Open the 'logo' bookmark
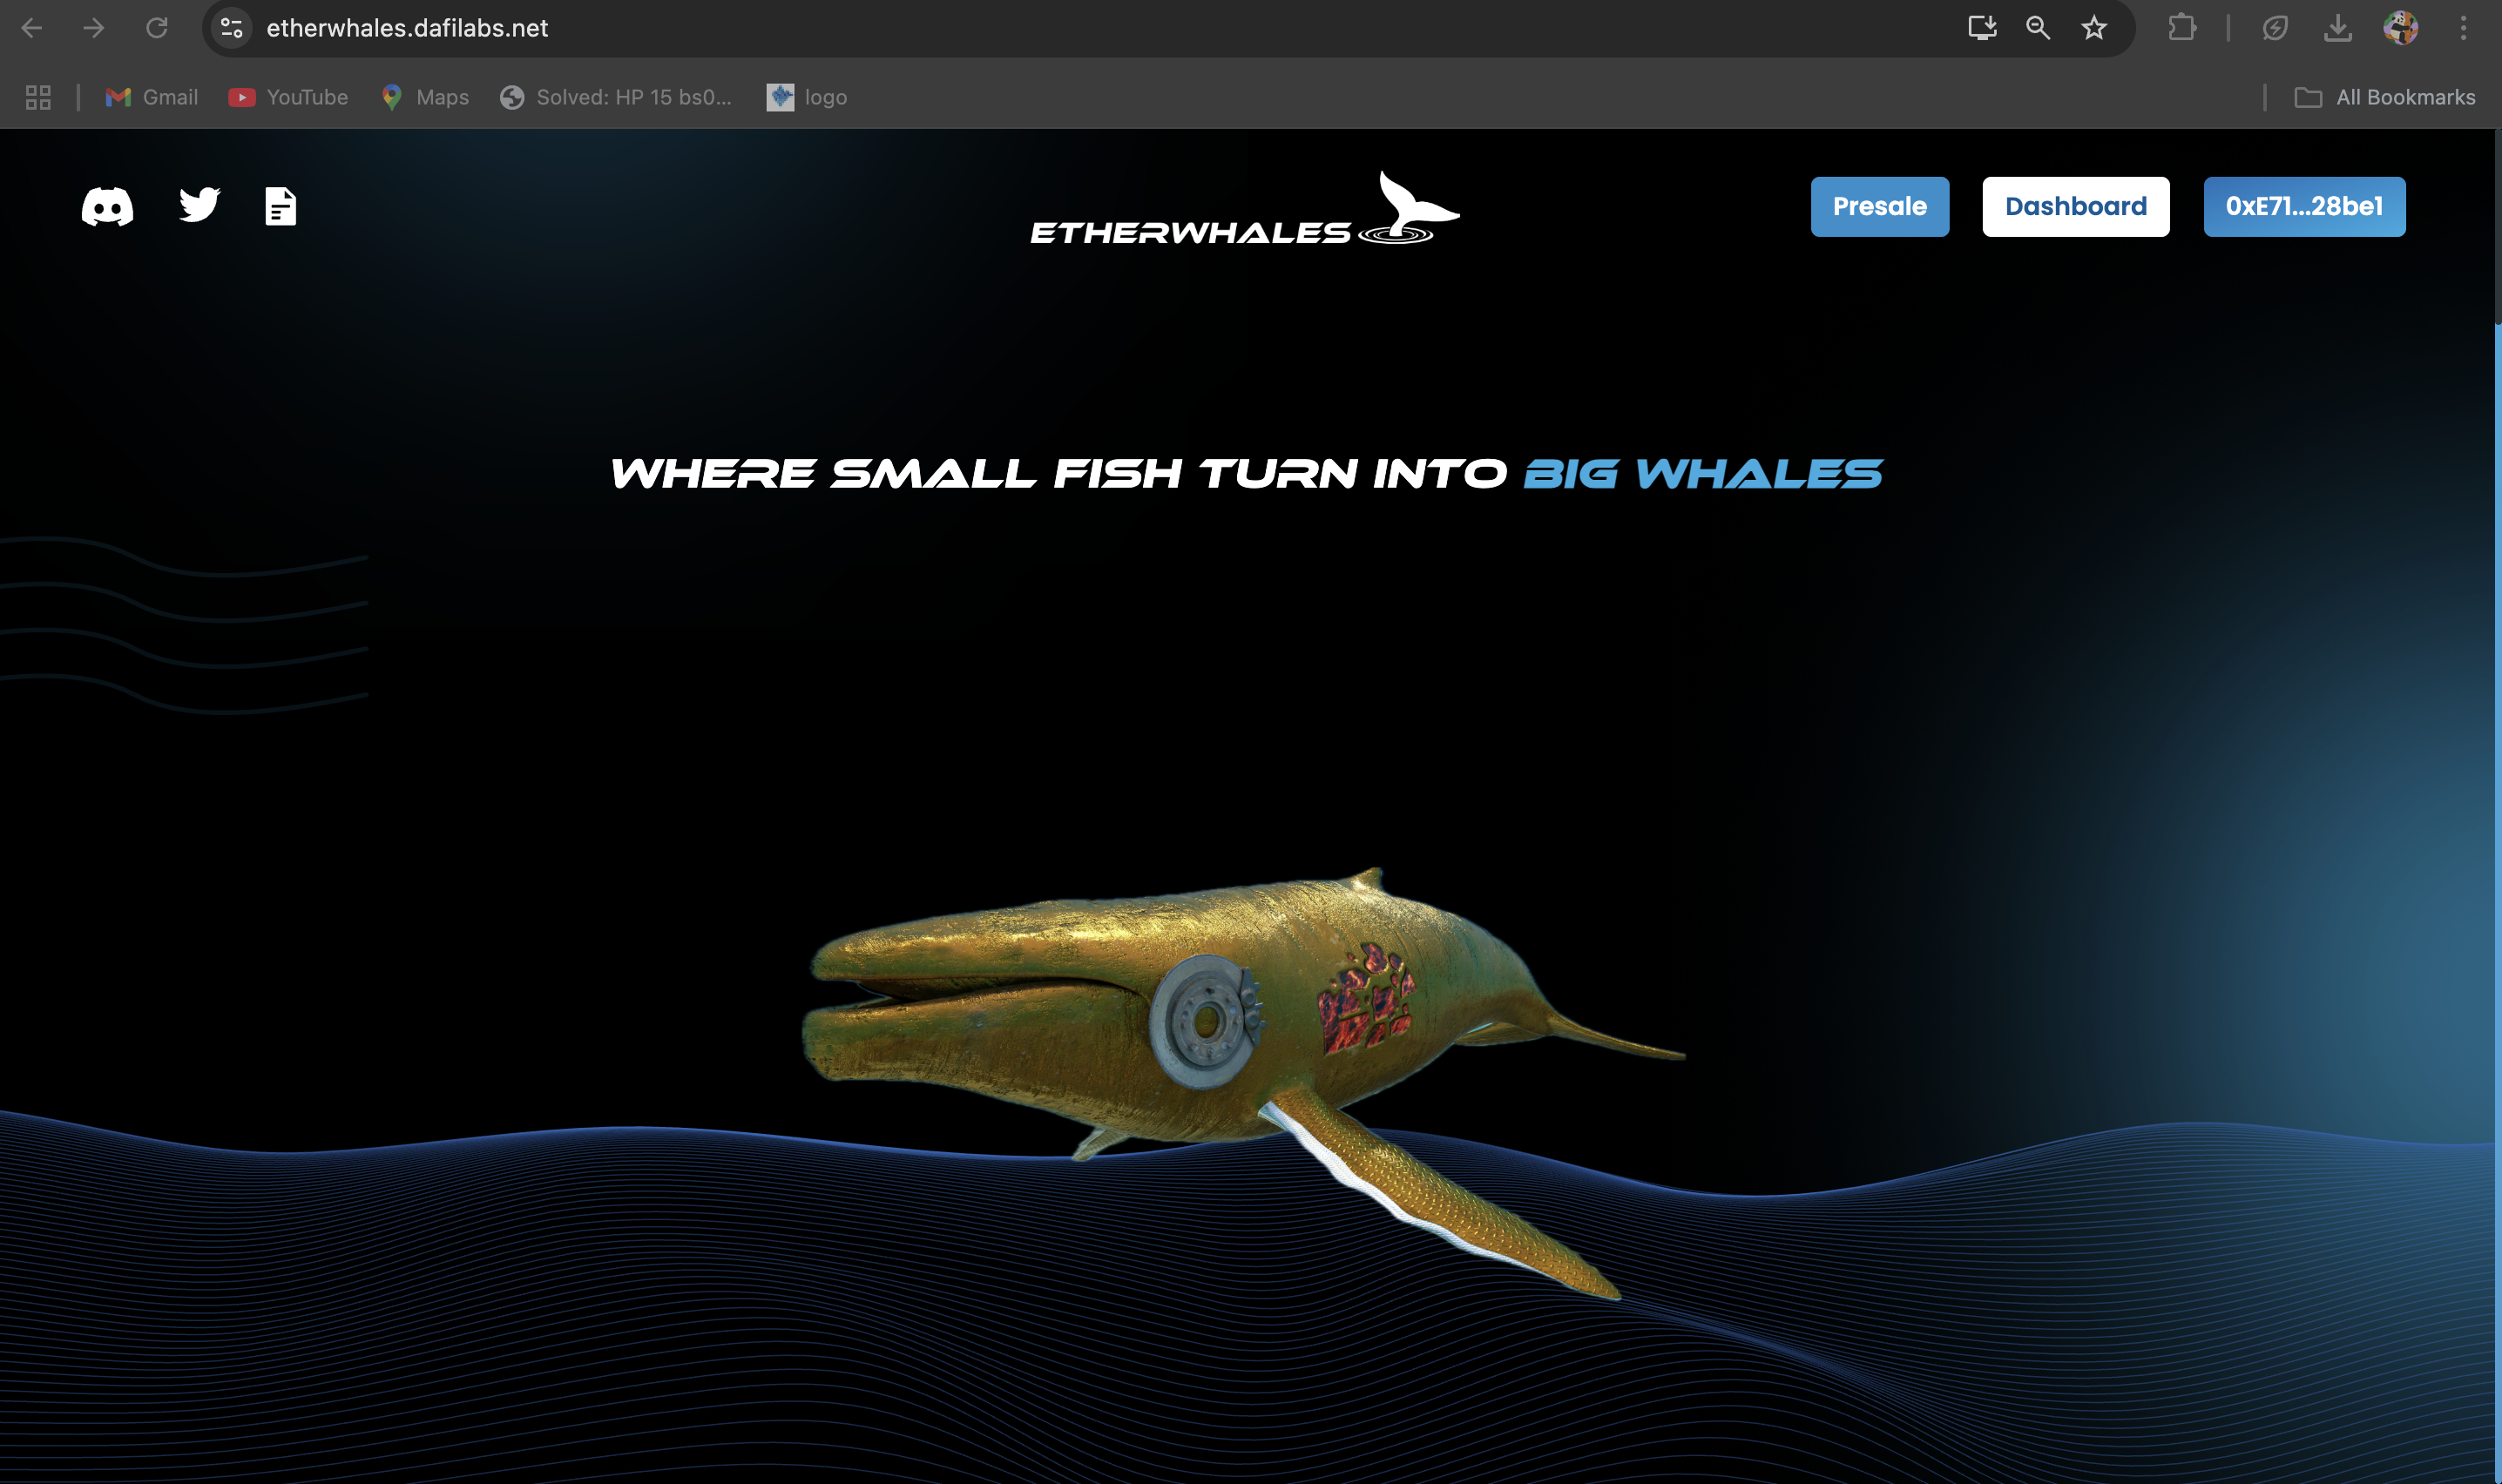 coord(807,97)
